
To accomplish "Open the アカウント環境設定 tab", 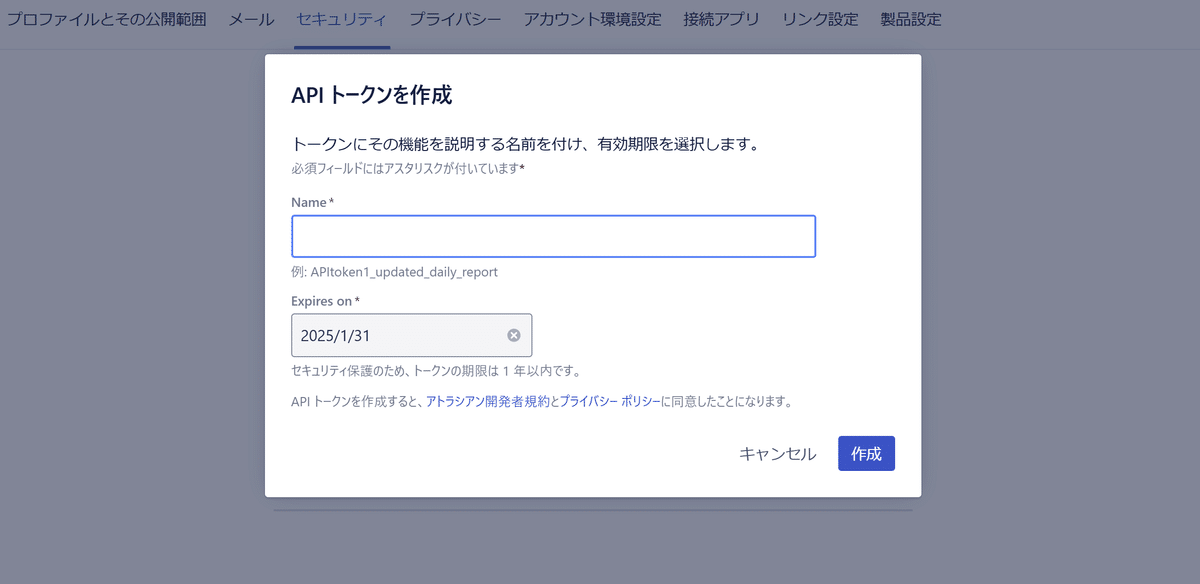I will point(592,19).
